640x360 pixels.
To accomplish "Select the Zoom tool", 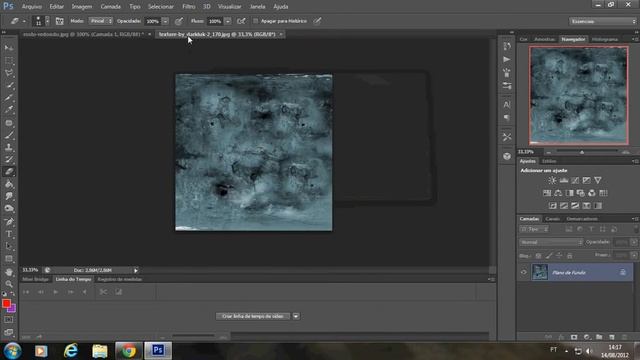I will tap(9, 284).
